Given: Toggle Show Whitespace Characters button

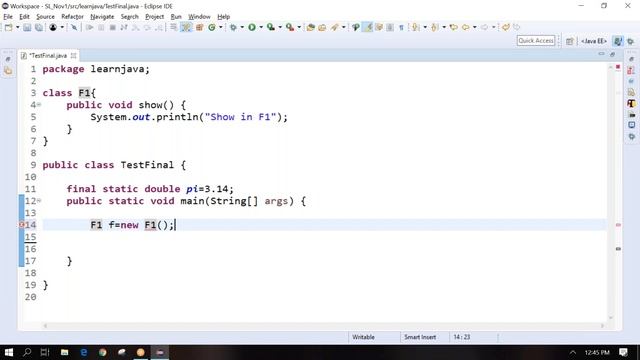Looking at the screenshot, I should 401,27.
